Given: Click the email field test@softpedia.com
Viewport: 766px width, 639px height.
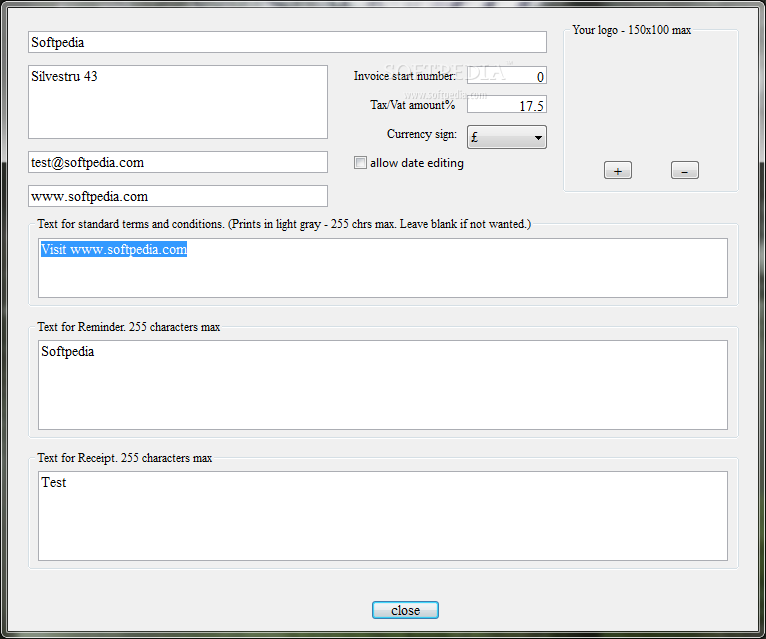Looking at the screenshot, I should click(x=178, y=162).
